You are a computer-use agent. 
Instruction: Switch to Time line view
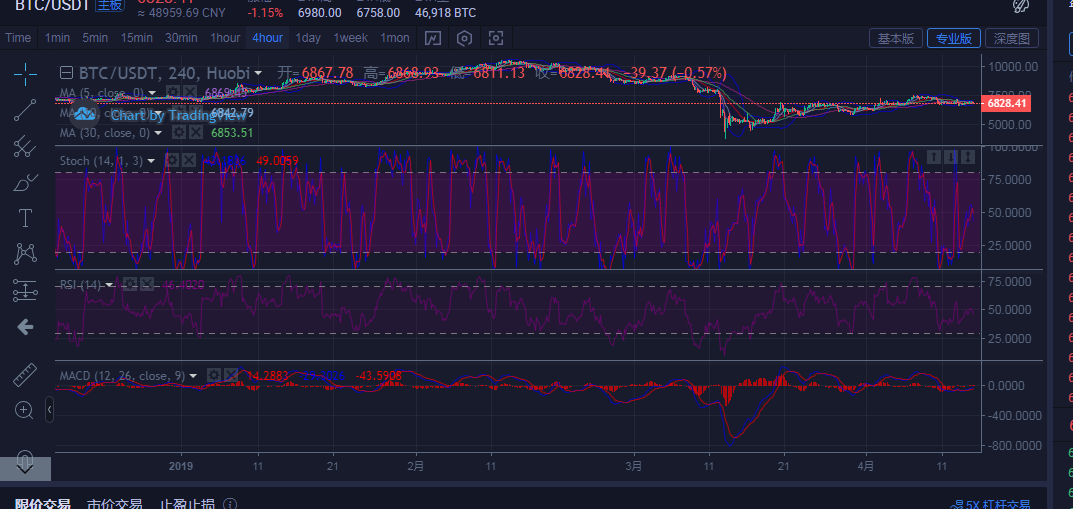click(18, 38)
